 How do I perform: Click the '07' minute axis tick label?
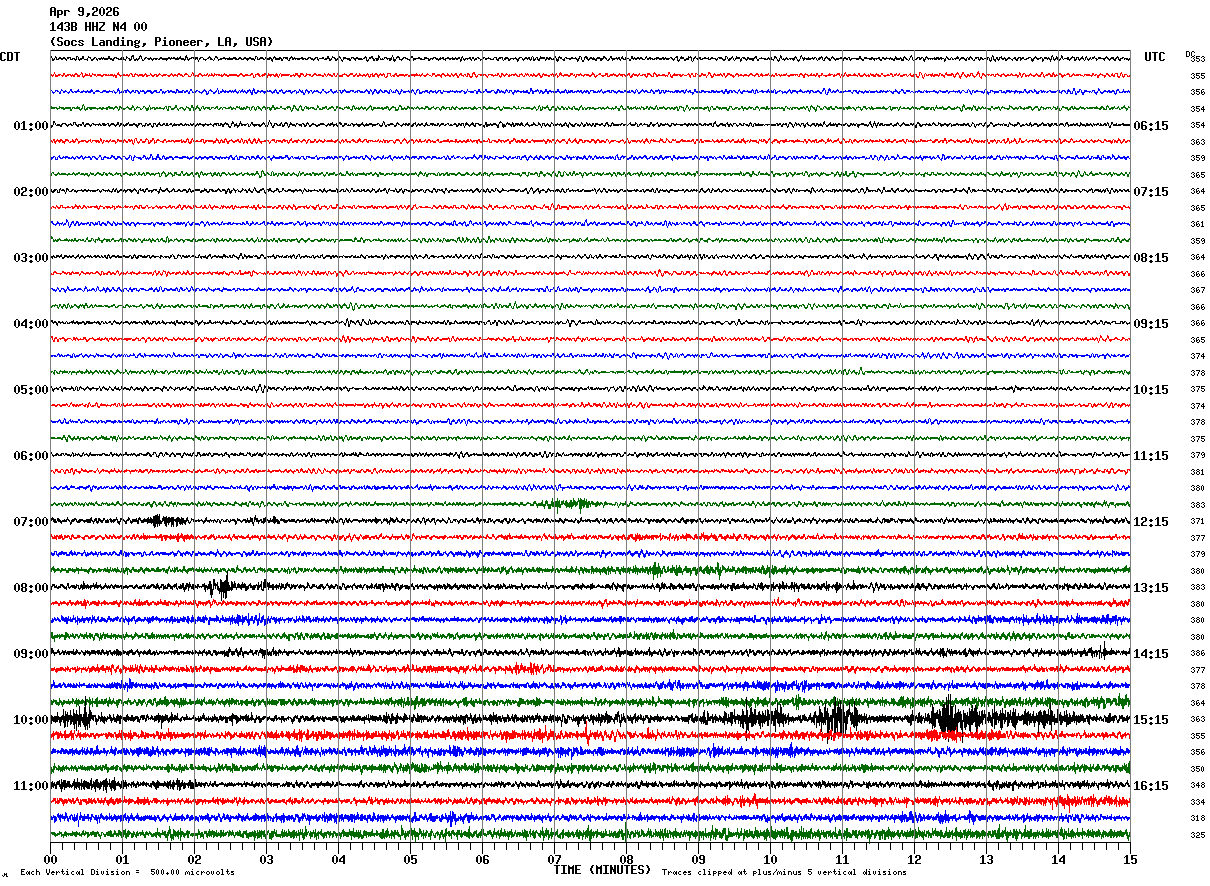[x=554, y=859]
